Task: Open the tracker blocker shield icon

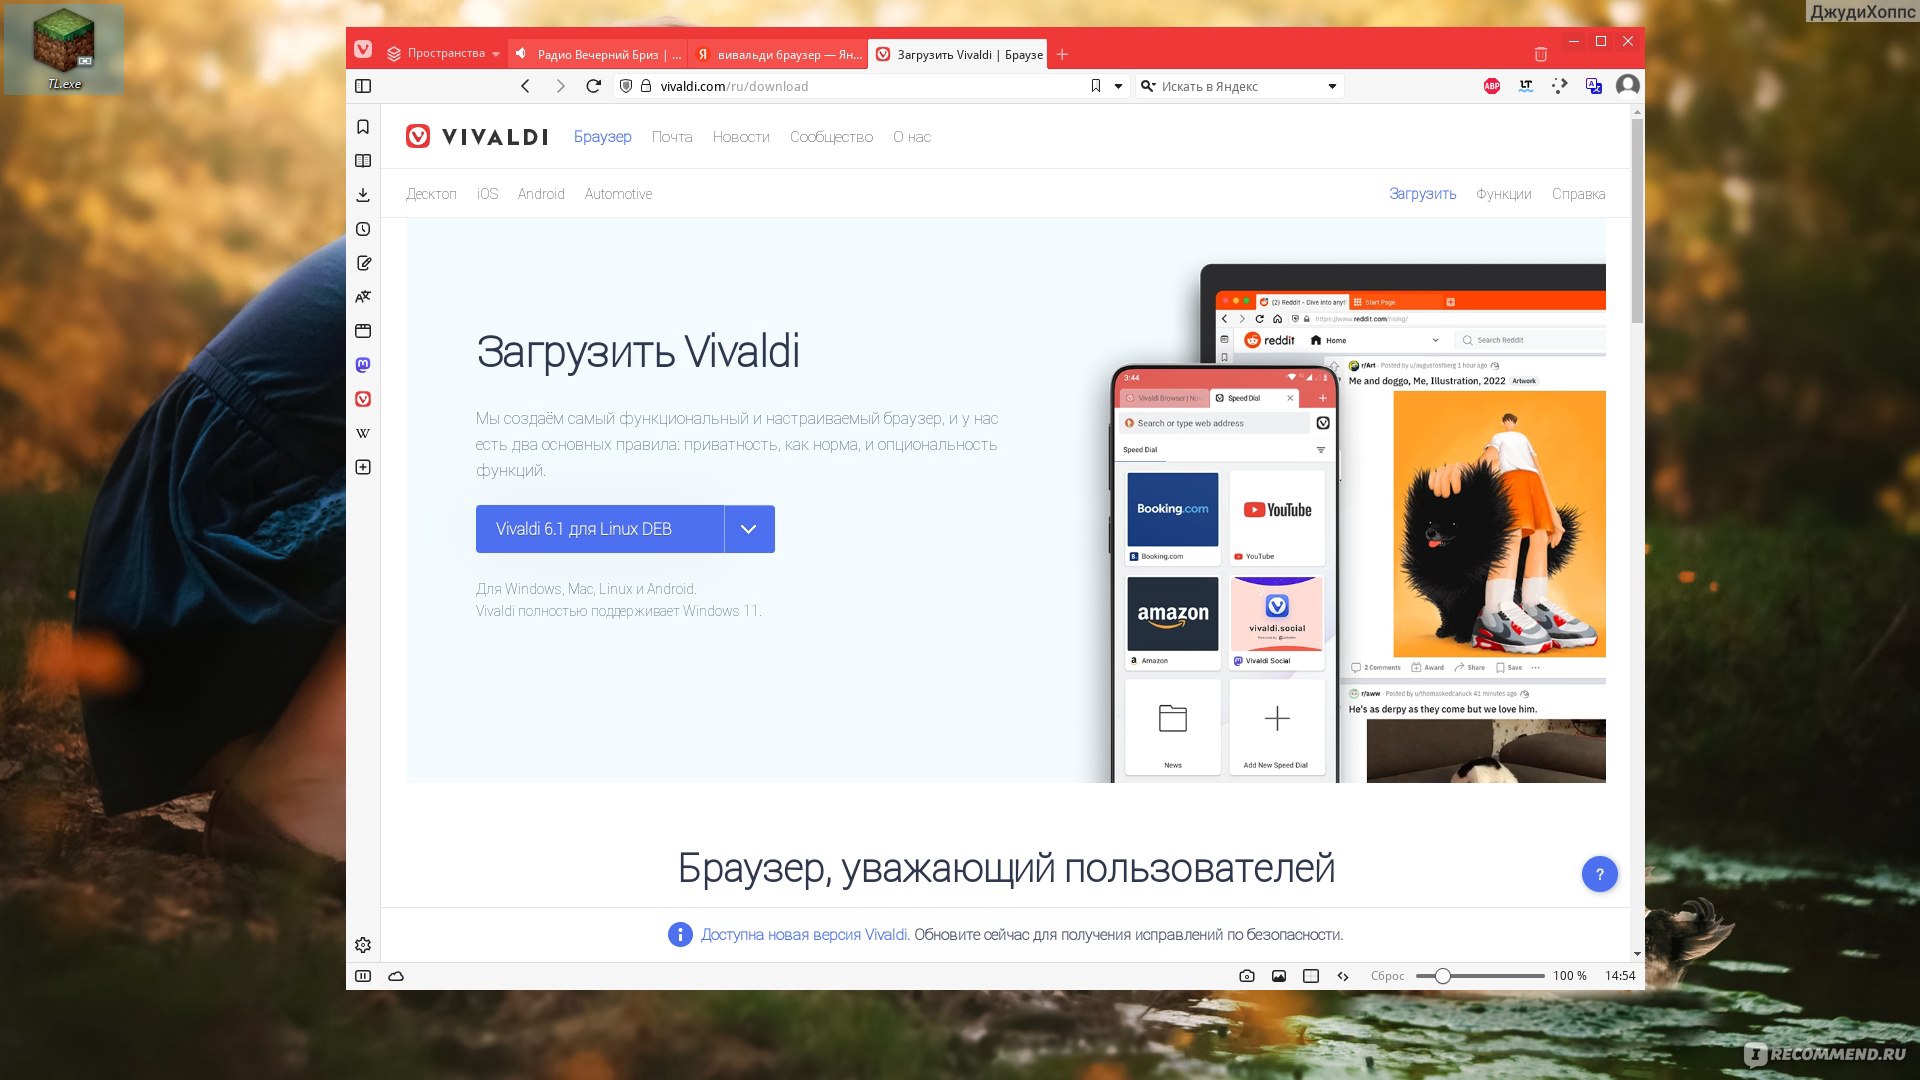Action: (626, 86)
